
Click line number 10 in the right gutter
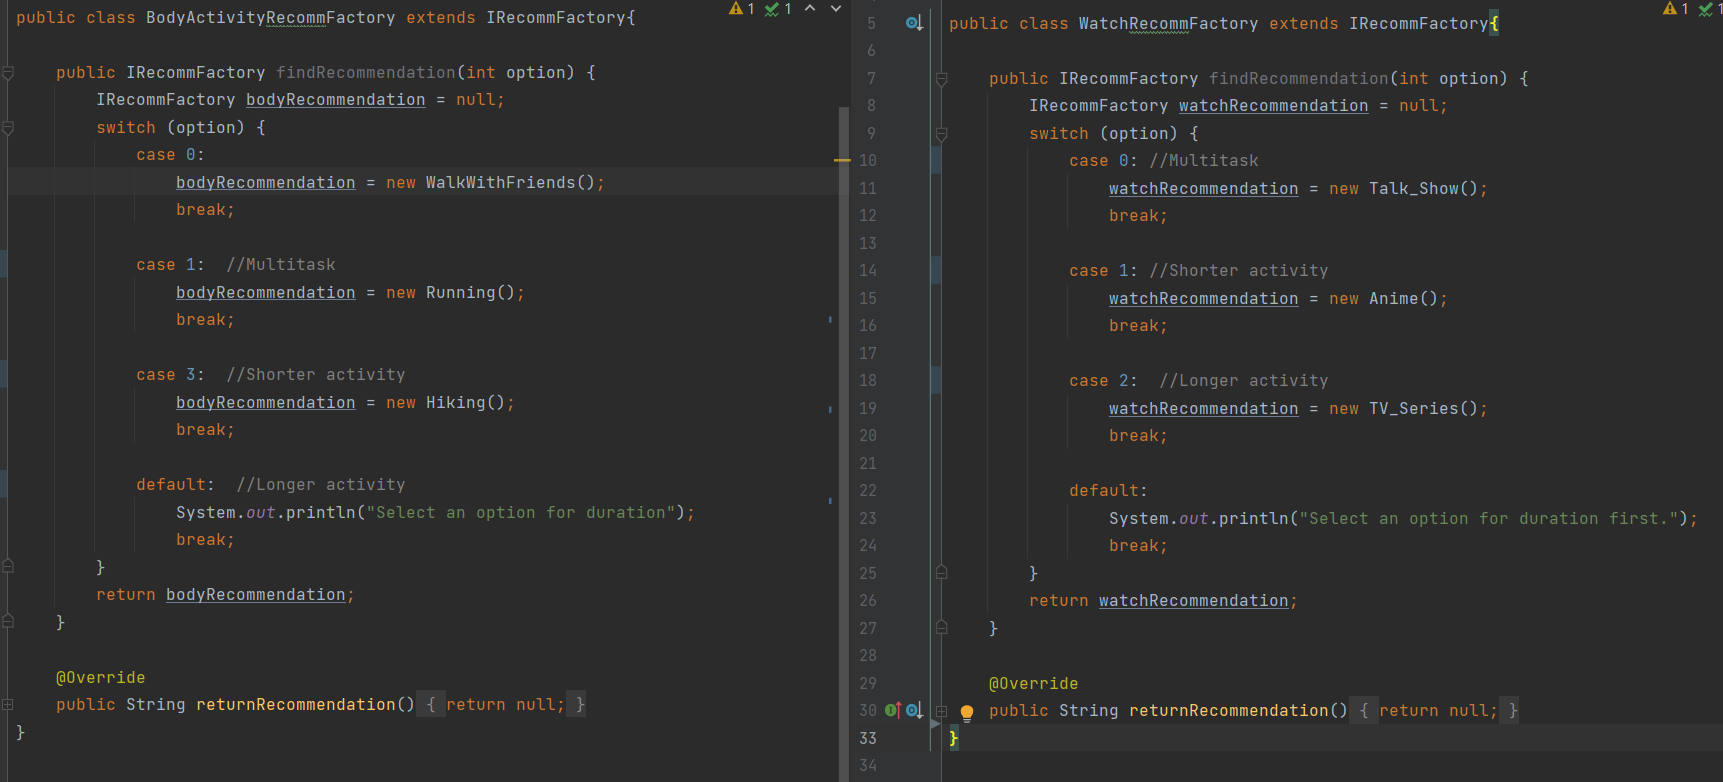point(867,160)
